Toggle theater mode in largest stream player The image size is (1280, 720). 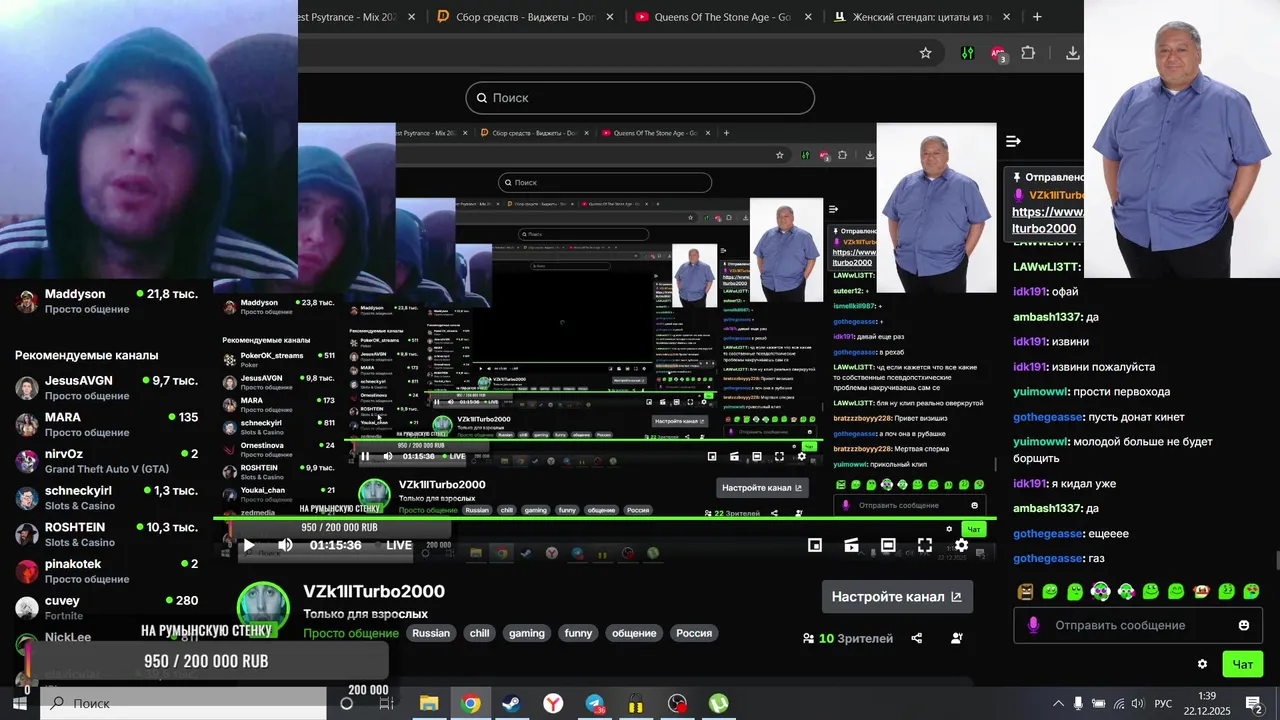888,545
